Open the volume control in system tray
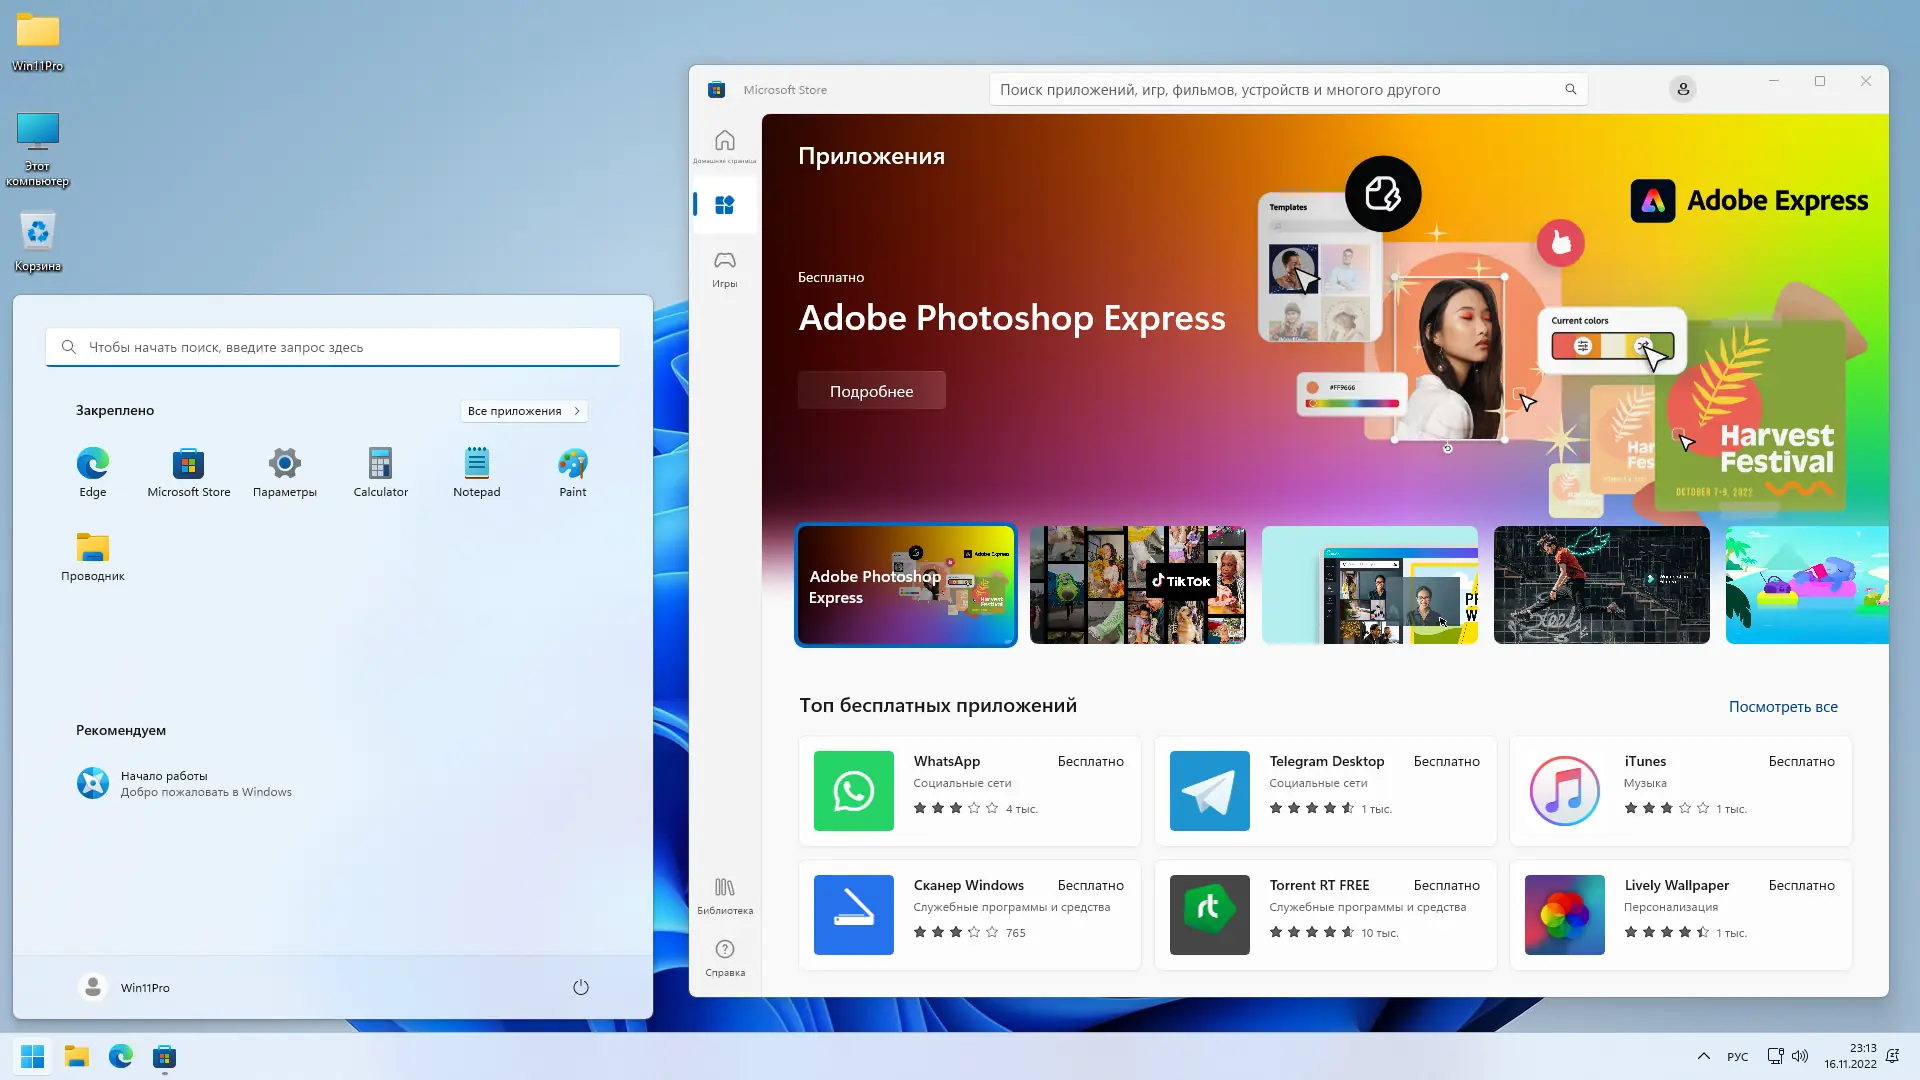Image resolution: width=1920 pixels, height=1080 pixels. tap(1800, 1056)
